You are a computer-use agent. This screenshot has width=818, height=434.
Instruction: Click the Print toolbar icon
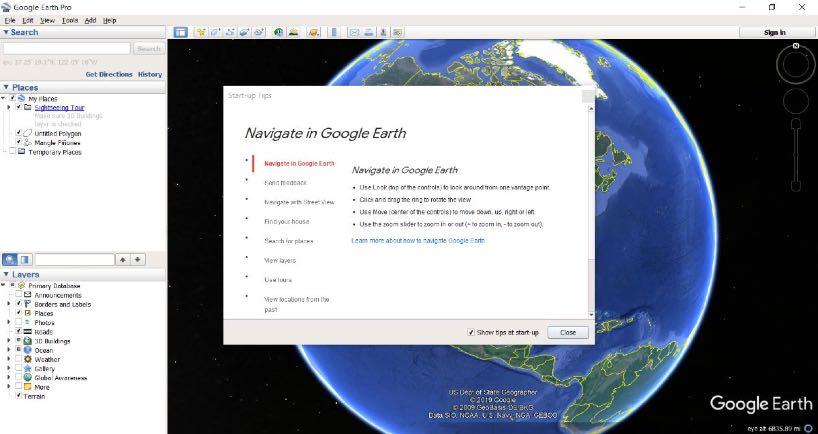pos(369,32)
